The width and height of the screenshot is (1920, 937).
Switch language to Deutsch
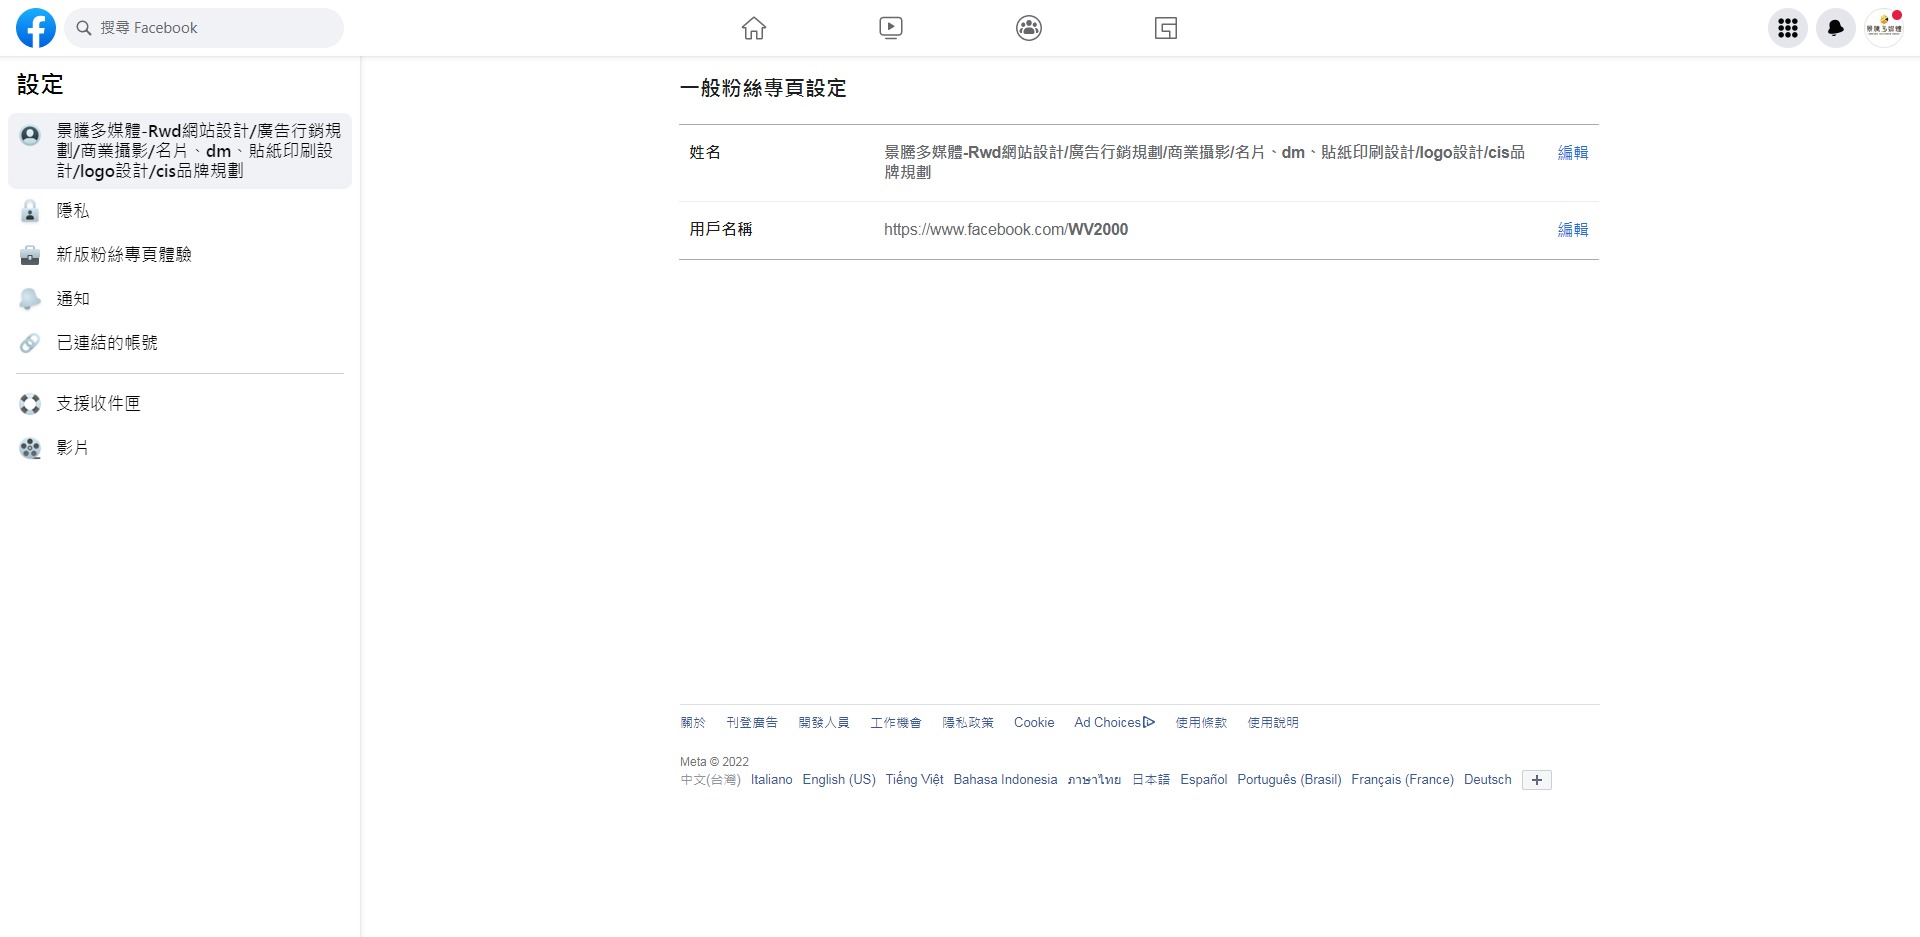1488,780
